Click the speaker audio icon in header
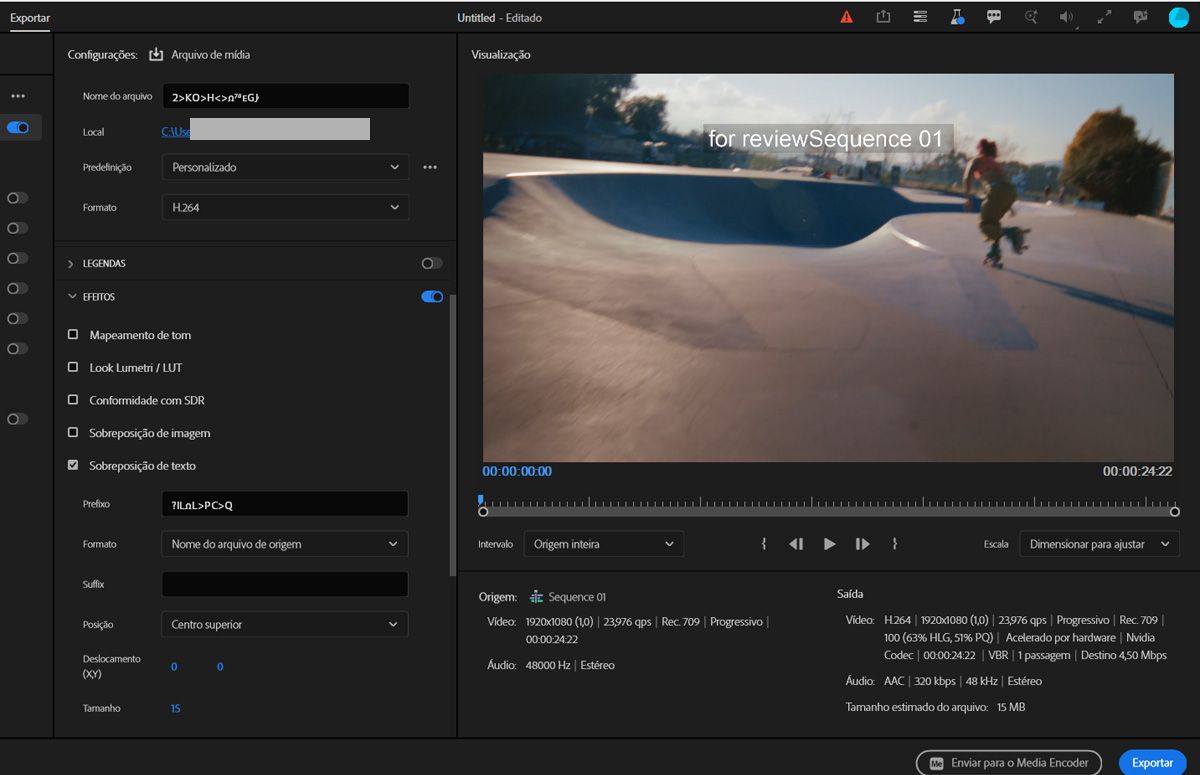The width and height of the screenshot is (1200, 775). coord(1068,17)
